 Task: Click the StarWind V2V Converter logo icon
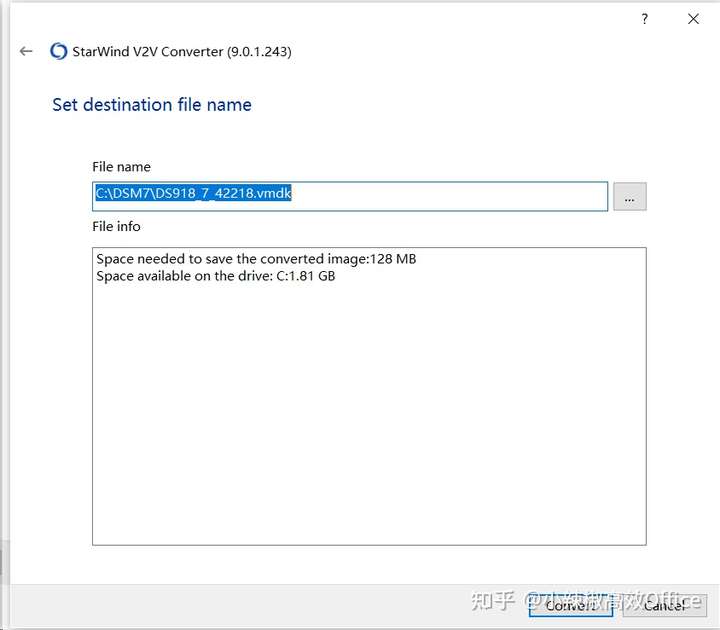tap(58, 51)
